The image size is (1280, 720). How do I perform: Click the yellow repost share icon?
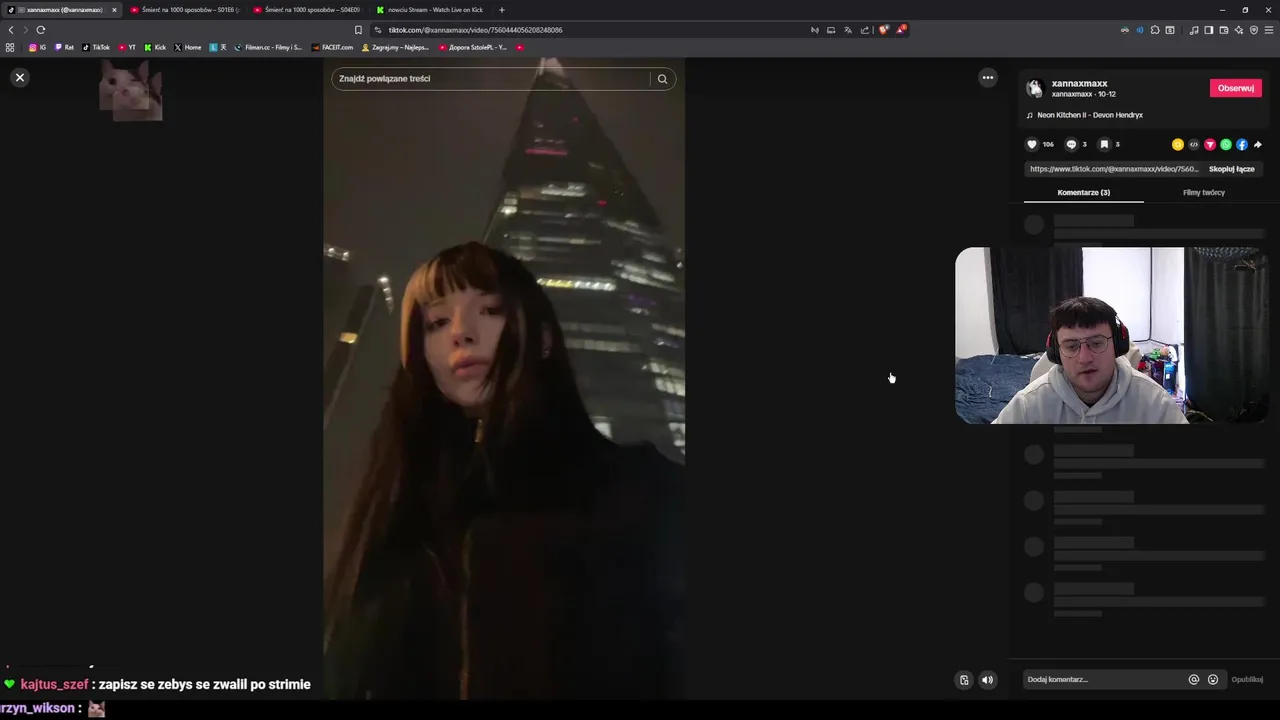[x=1178, y=144]
